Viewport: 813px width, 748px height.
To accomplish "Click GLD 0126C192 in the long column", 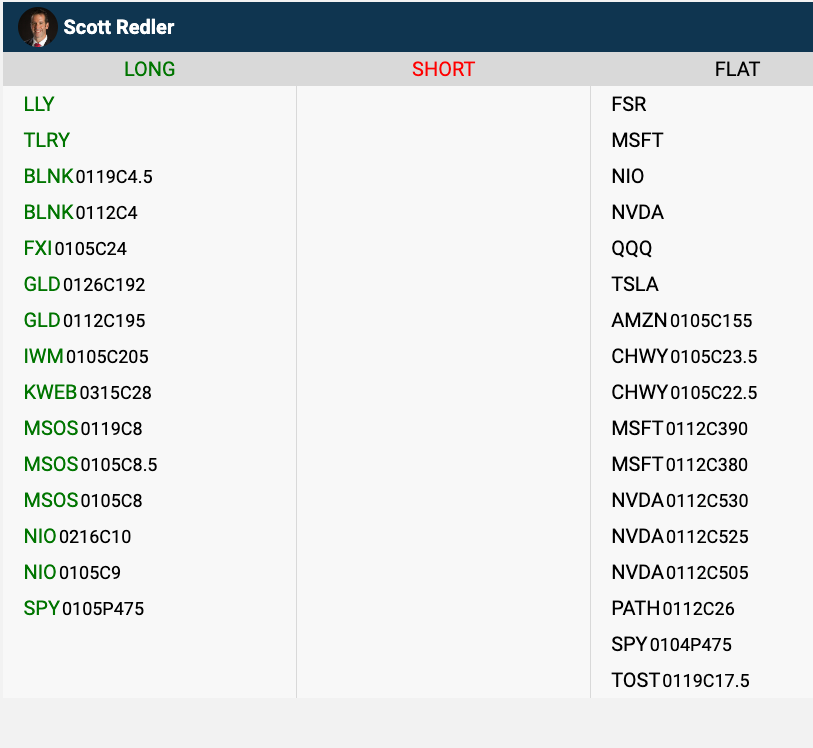I will click(84, 285).
